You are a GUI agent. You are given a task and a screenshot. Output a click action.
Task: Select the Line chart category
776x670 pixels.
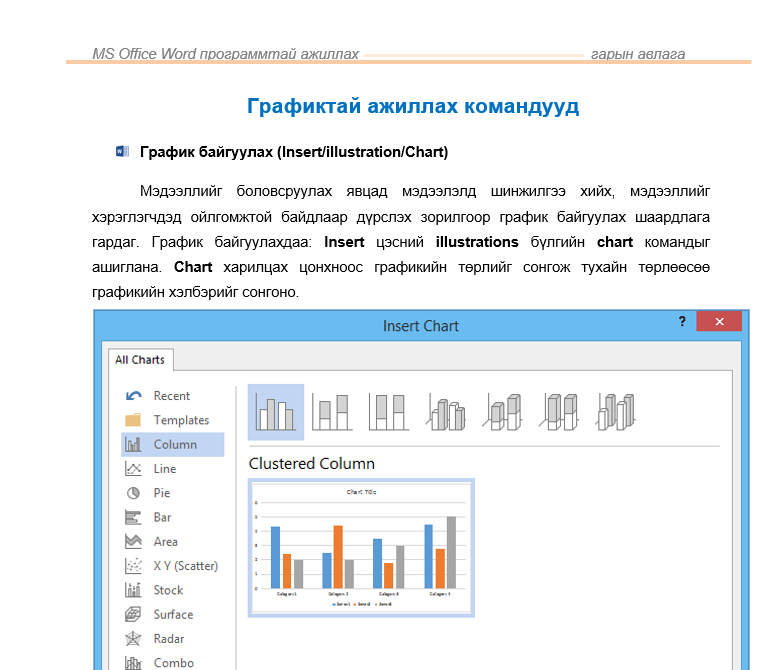172,469
